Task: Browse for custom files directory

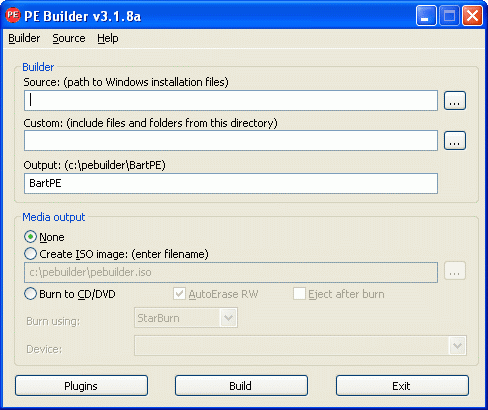Action: point(455,140)
